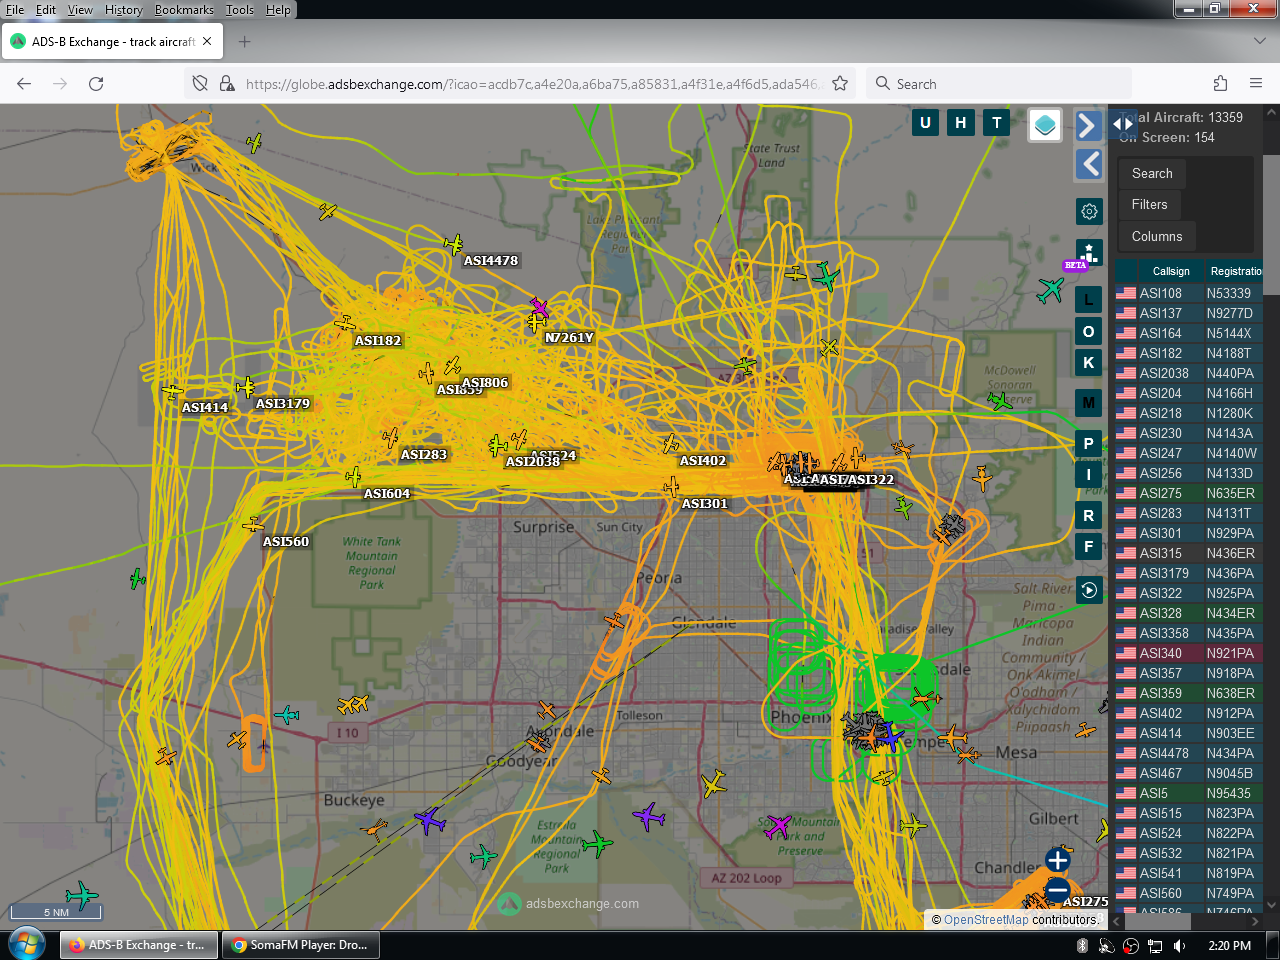Select ASI340 row in aircraft list

pyautogui.click(x=1189, y=653)
